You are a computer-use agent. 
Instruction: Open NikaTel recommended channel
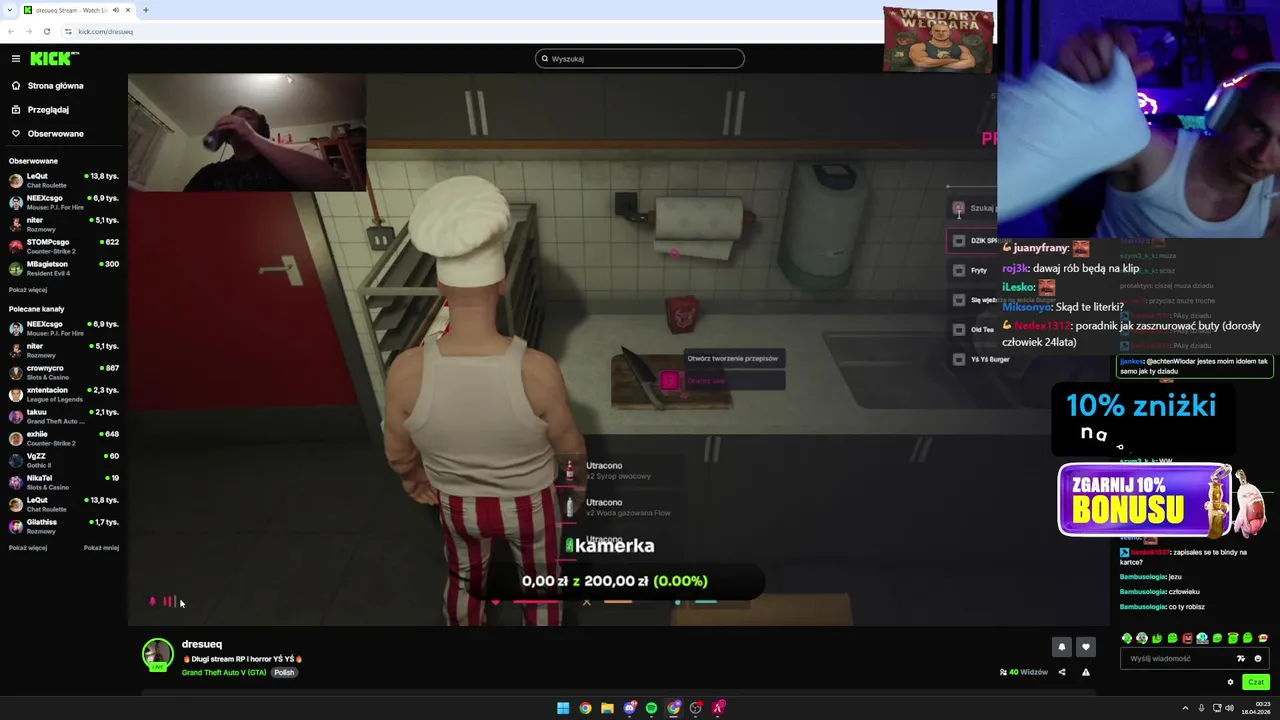[x=63, y=482]
